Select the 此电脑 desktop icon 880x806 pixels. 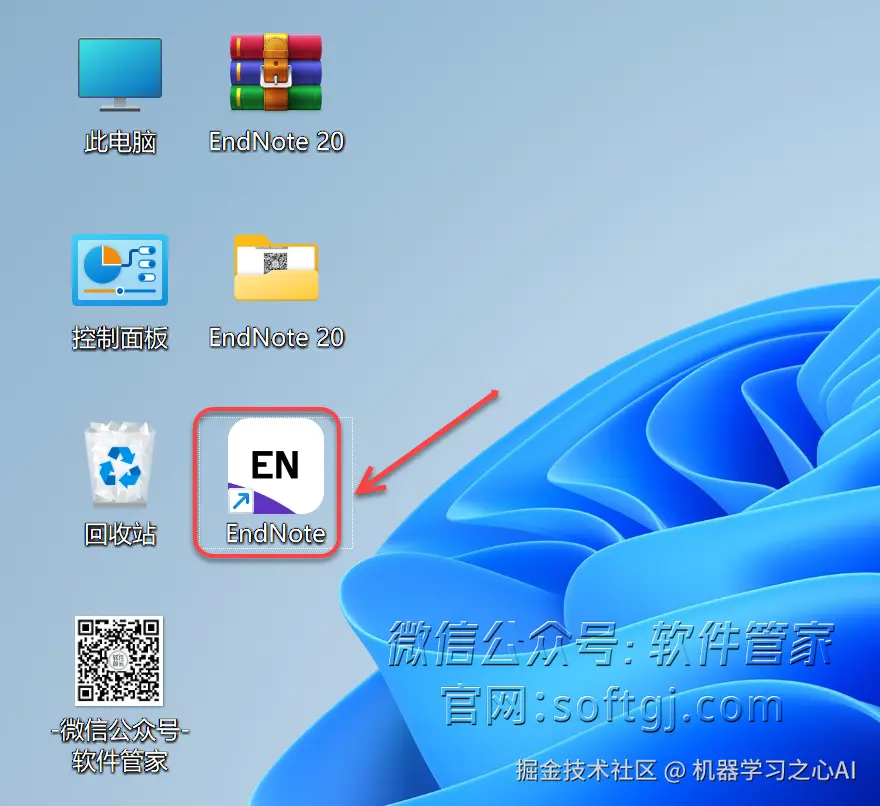[x=120, y=74]
